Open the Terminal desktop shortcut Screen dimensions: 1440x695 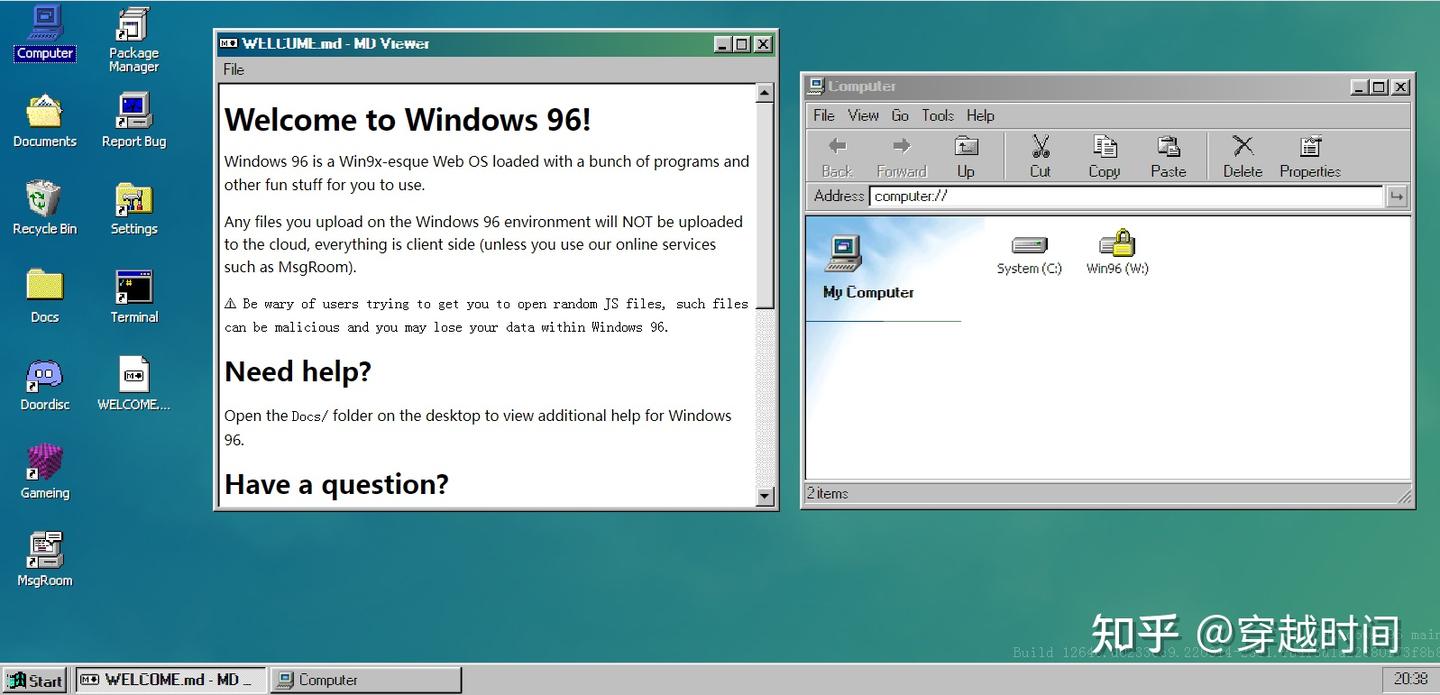(x=134, y=296)
